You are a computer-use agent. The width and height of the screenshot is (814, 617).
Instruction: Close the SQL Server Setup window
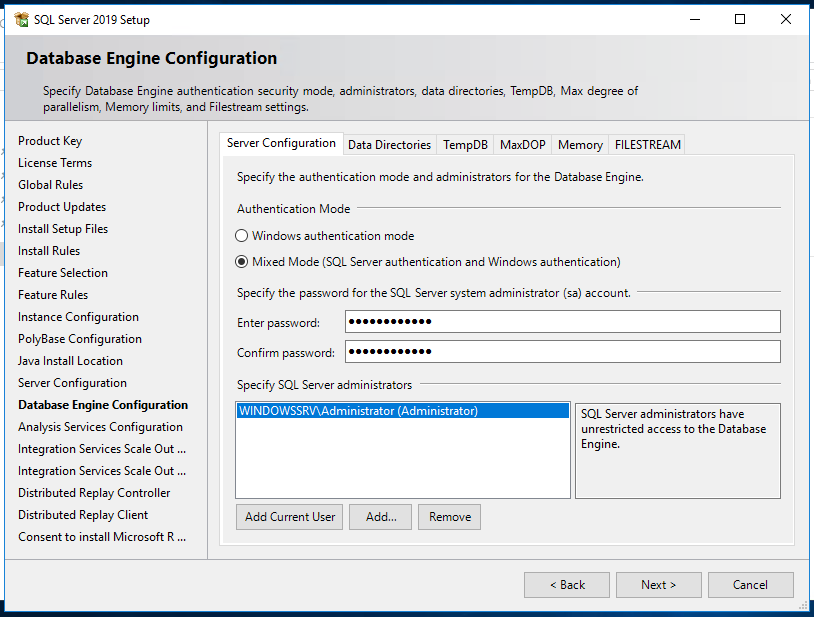(x=786, y=20)
